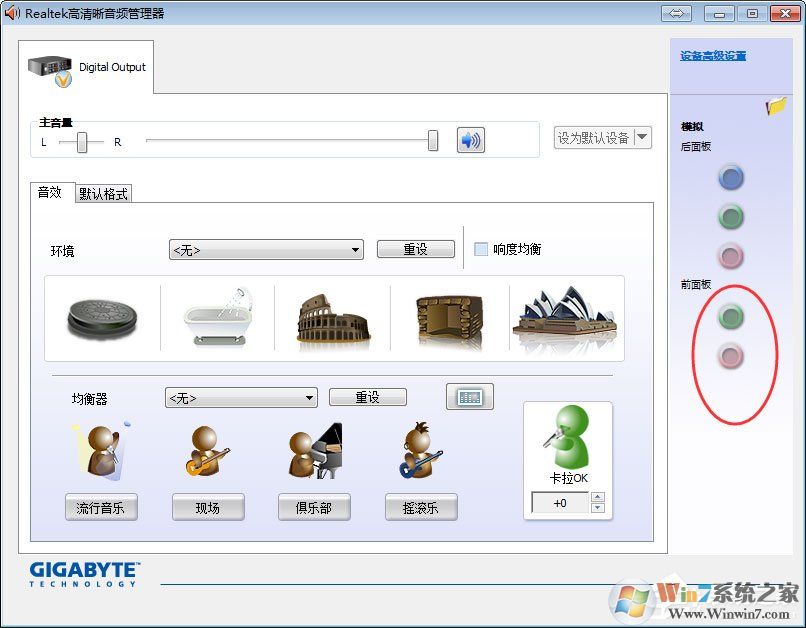
Task: Enable the 响度均衡 checkbox
Action: click(481, 248)
